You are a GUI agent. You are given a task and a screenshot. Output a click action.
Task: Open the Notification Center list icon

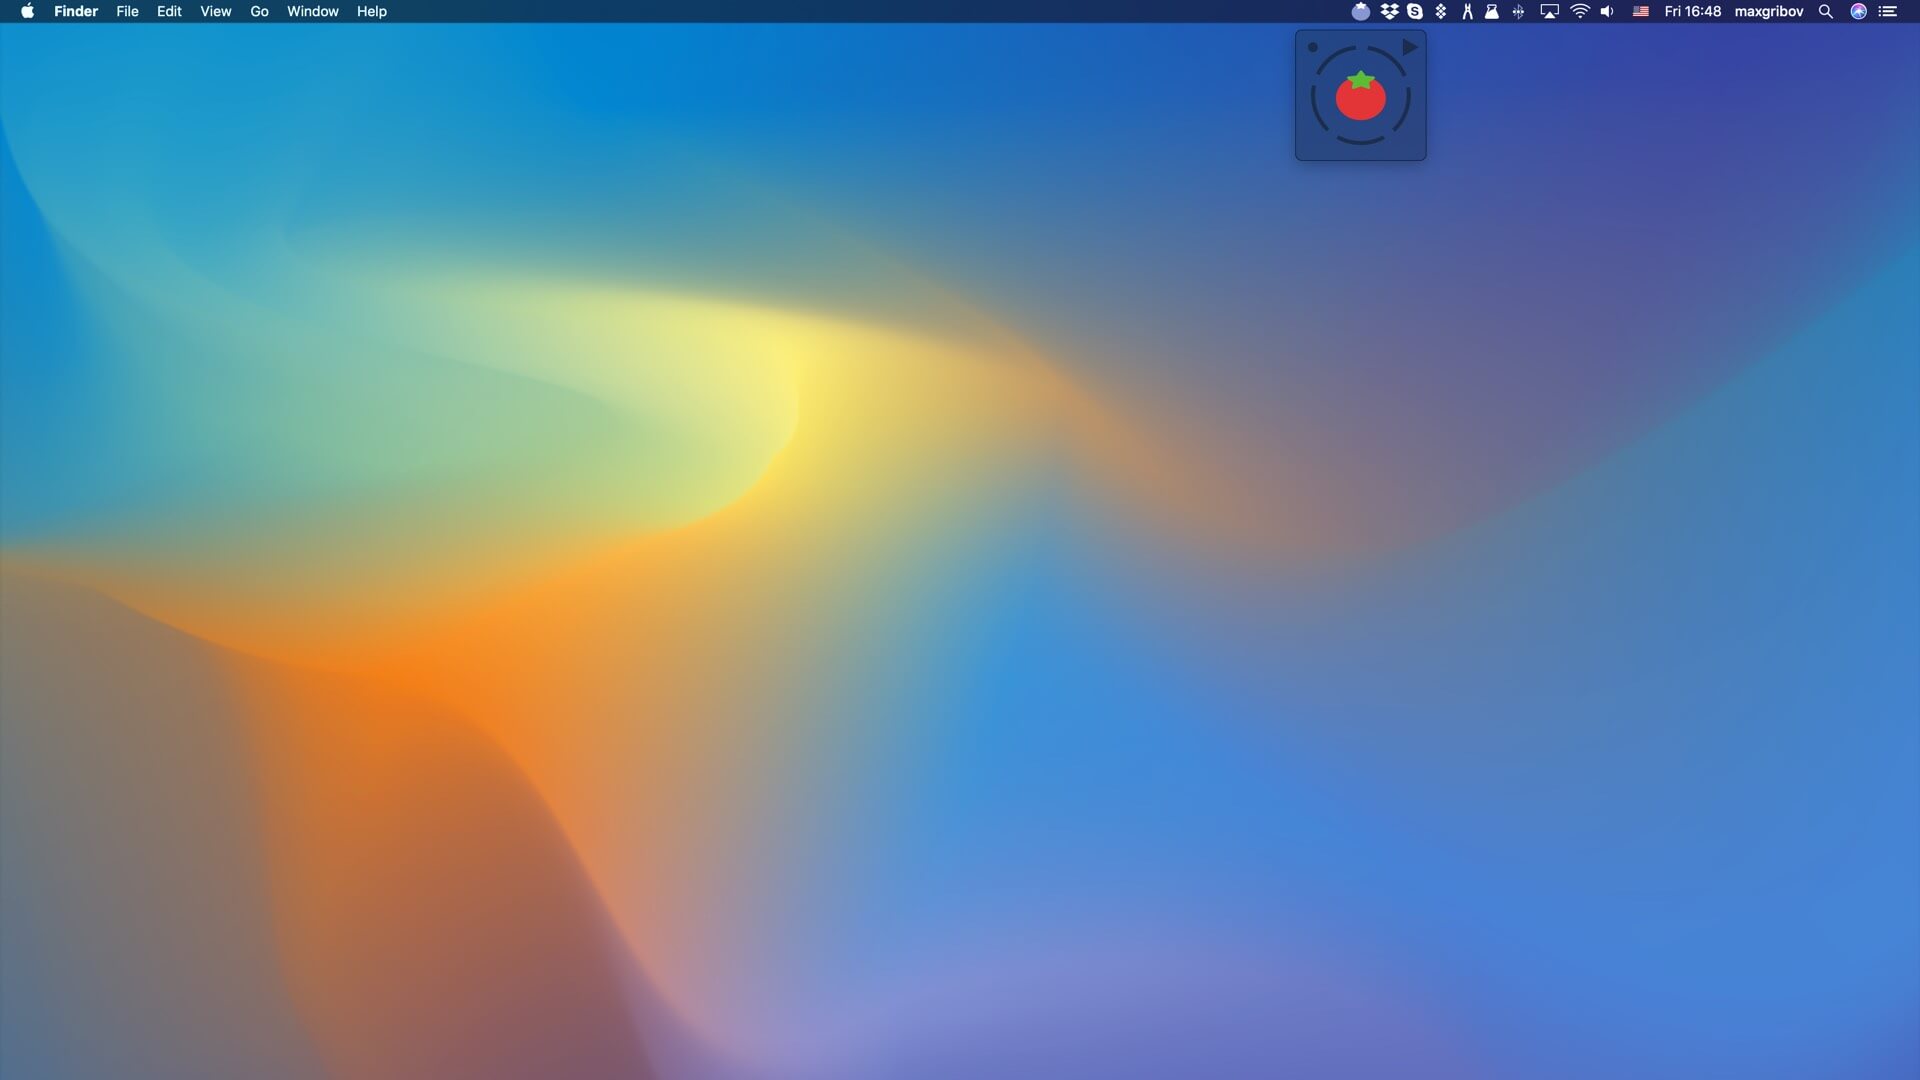coord(1888,12)
